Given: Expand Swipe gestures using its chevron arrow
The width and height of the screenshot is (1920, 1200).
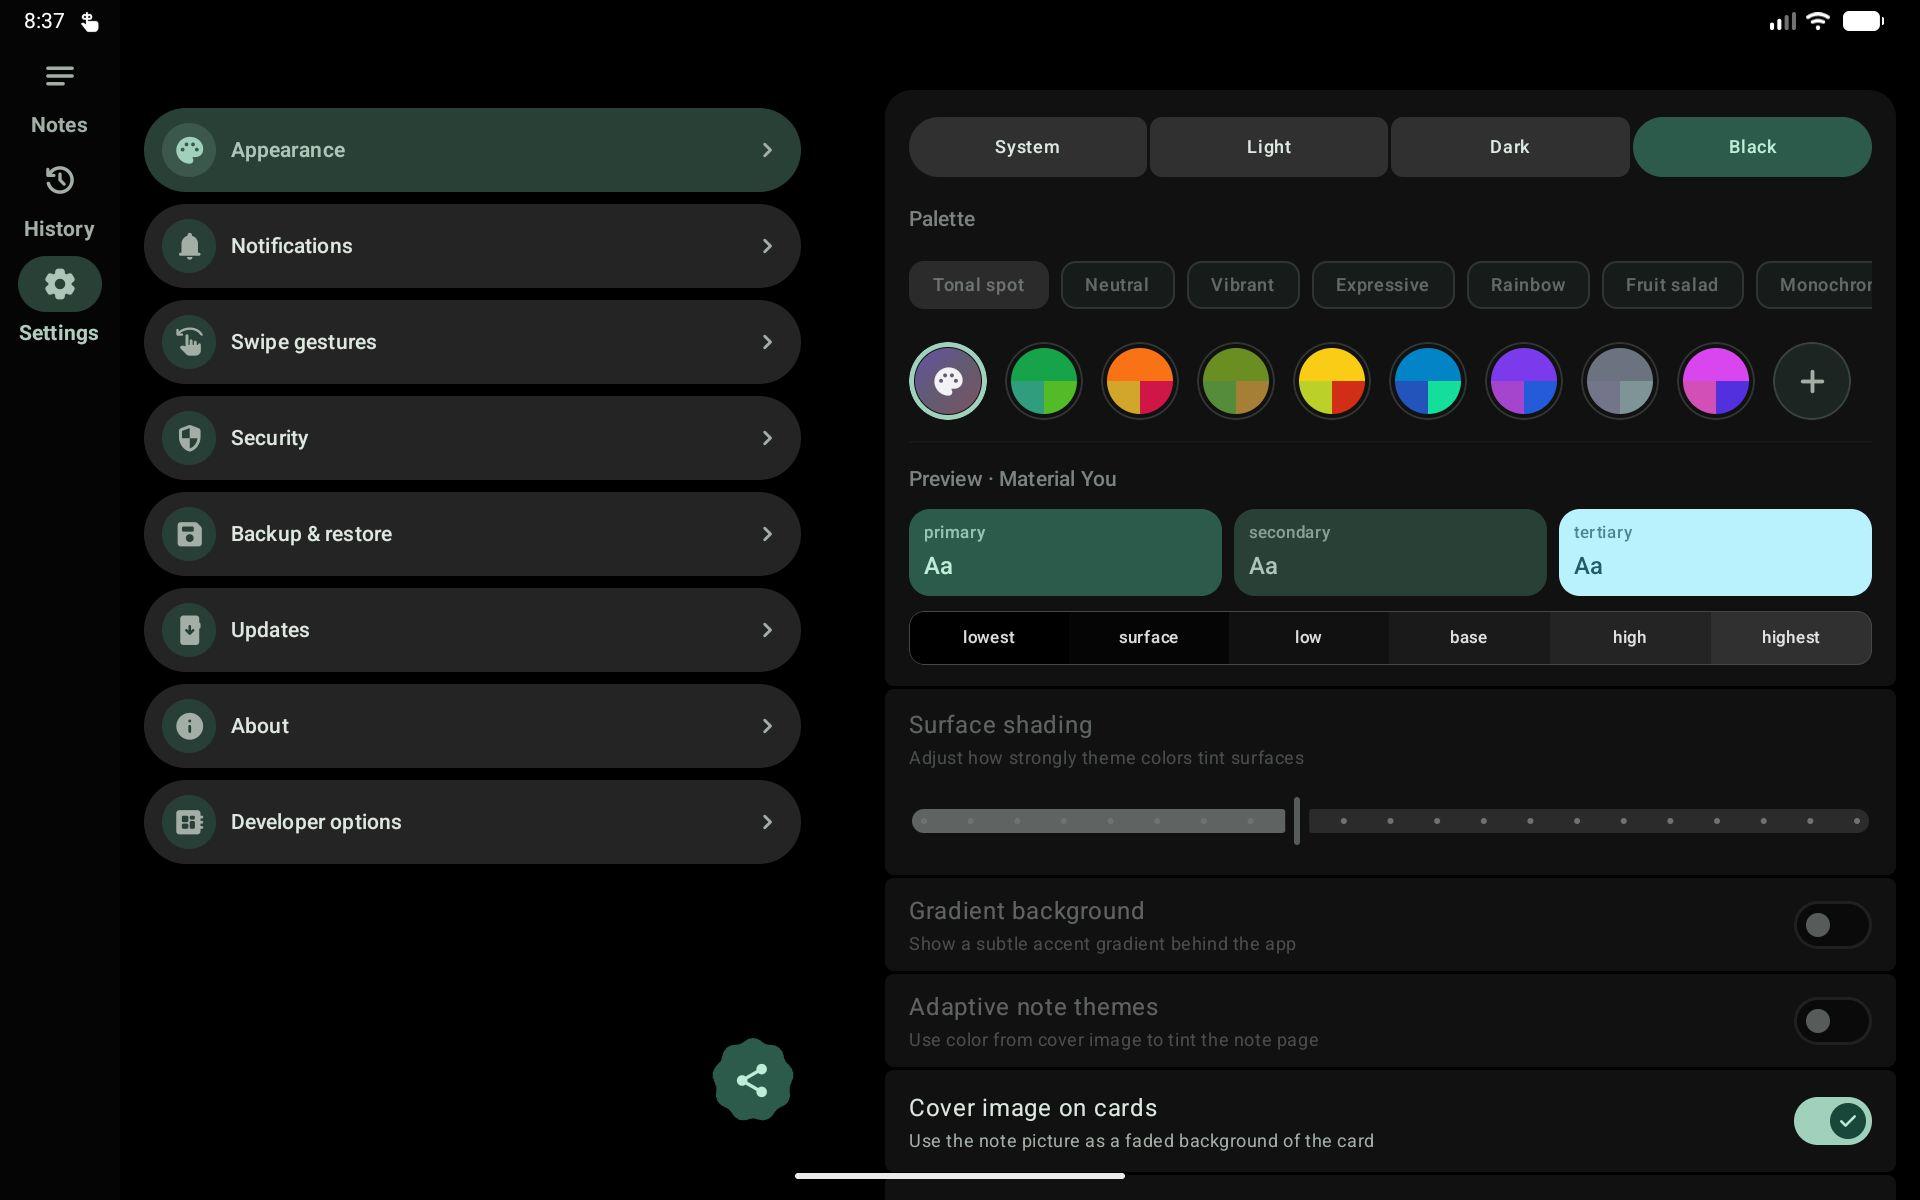Looking at the screenshot, I should 767,342.
